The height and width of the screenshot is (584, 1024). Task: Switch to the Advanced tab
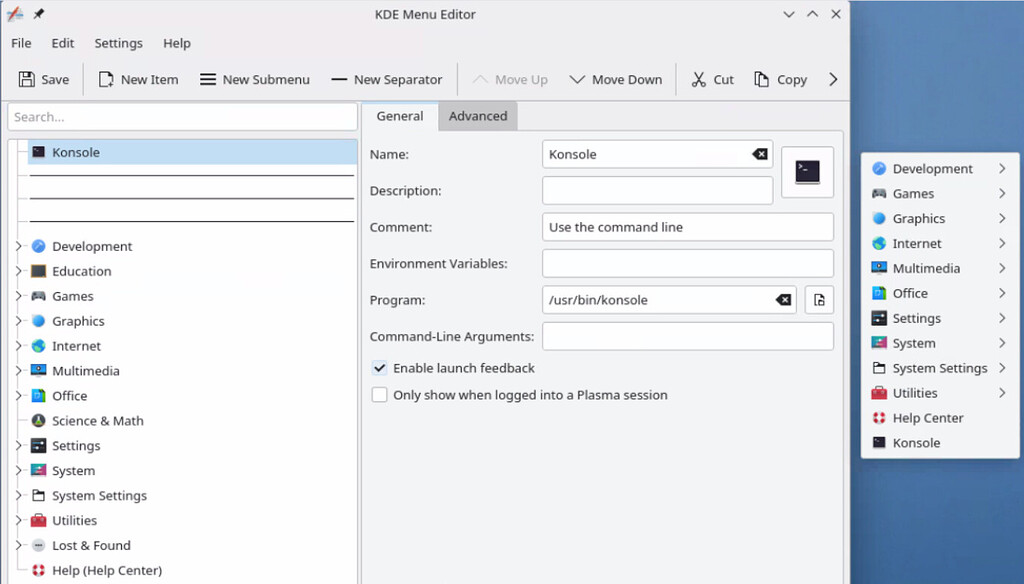[x=478, y=116]
